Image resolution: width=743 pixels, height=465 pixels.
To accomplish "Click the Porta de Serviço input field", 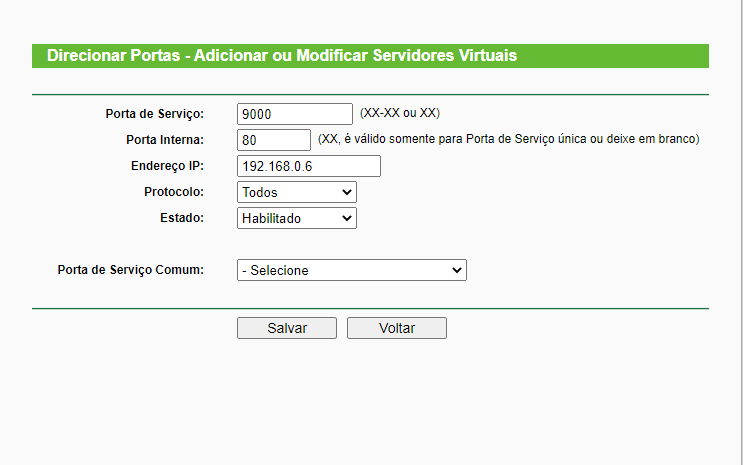I will [295, 114].
